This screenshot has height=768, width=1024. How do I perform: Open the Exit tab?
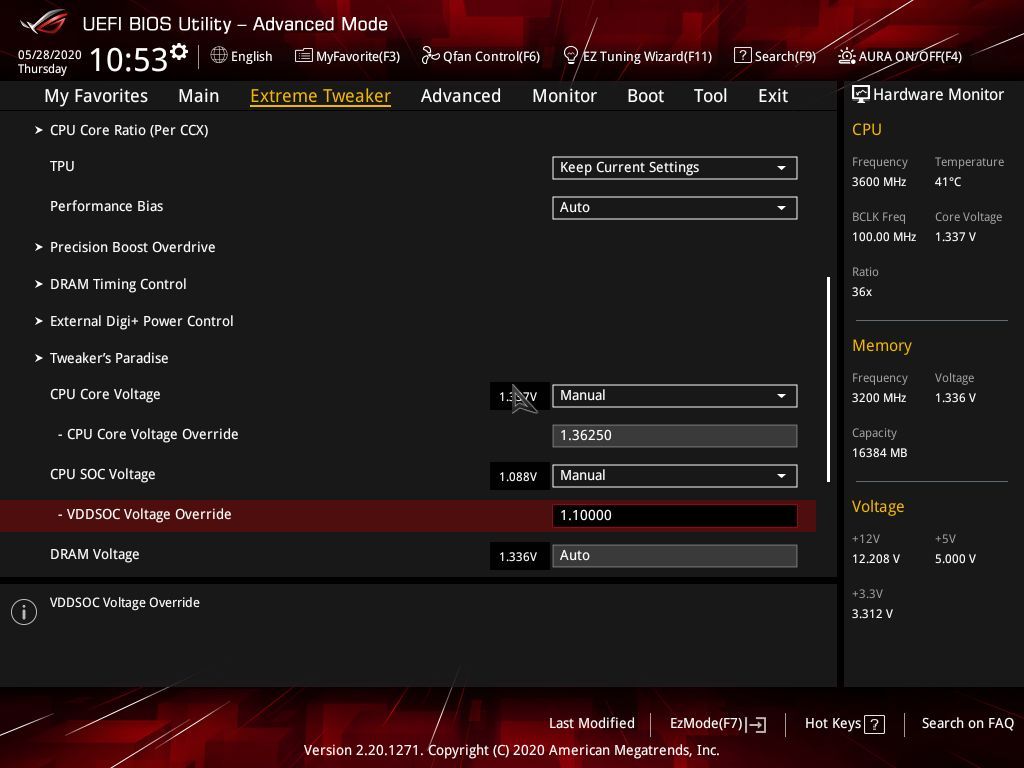(773, 96)
